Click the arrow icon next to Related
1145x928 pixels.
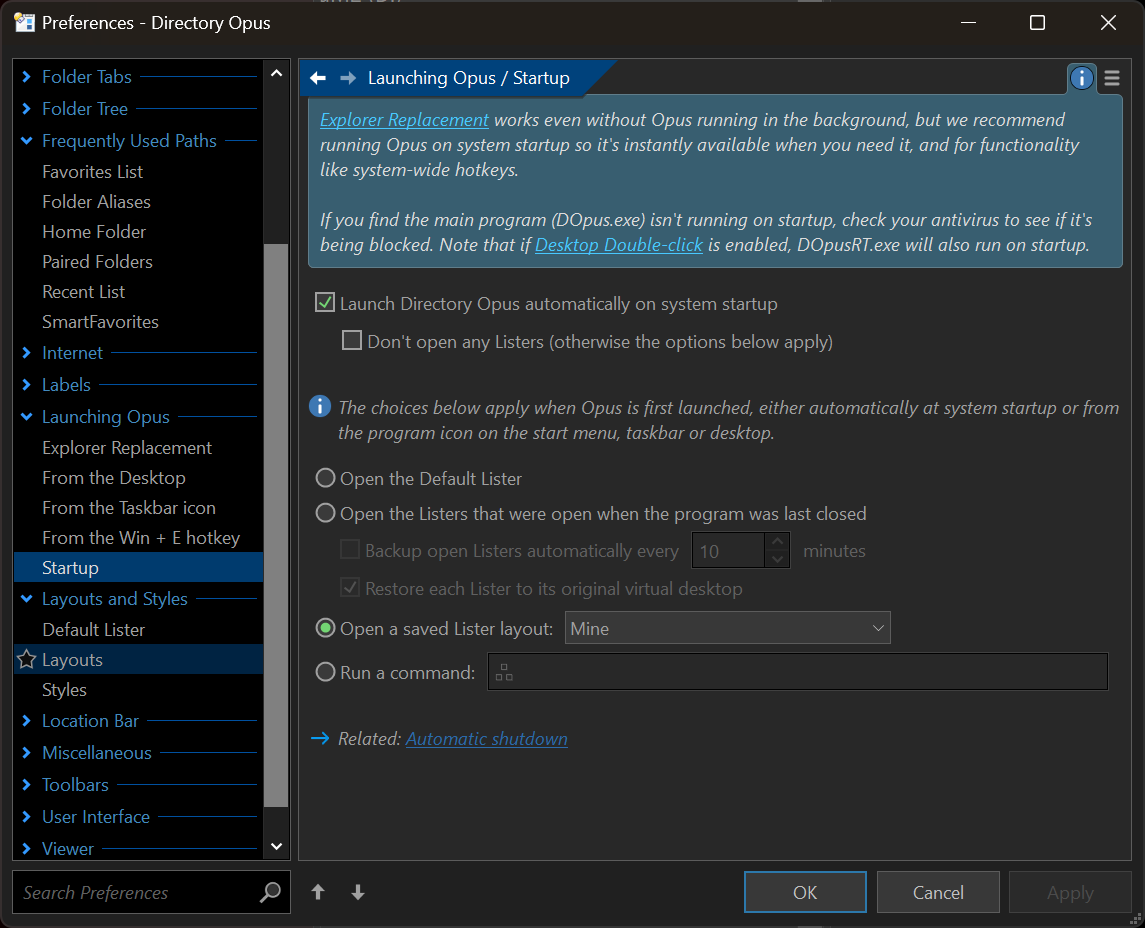click(x=320, y=739)
